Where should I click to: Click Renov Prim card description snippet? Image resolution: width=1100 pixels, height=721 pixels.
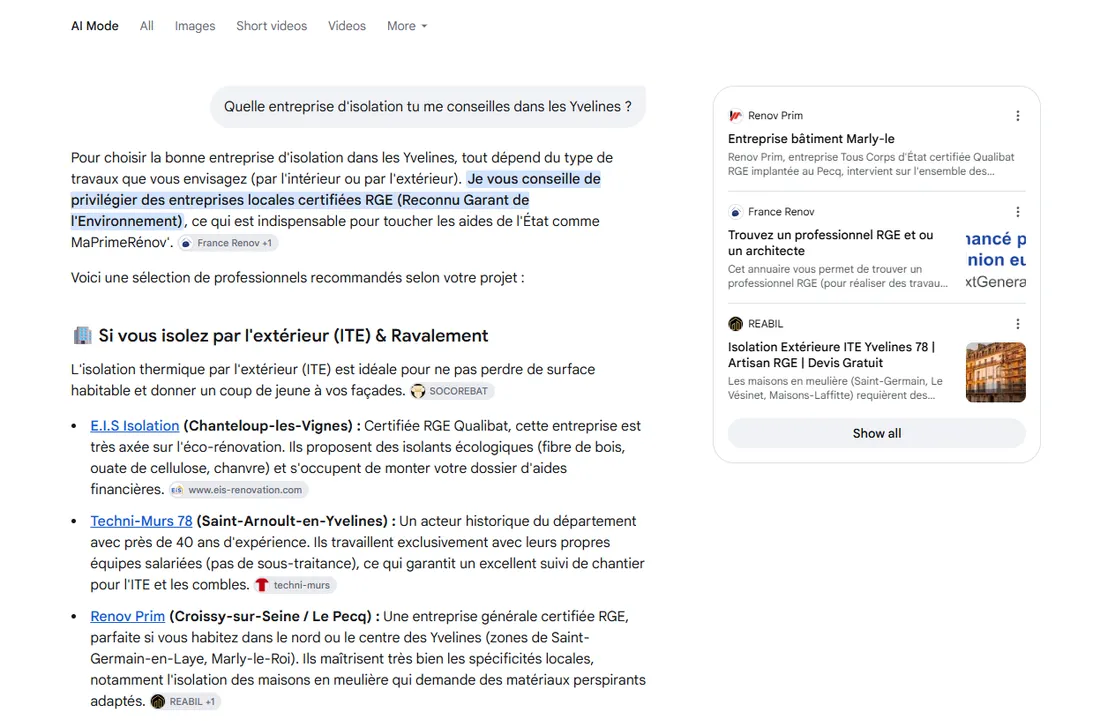pos(871,164)
